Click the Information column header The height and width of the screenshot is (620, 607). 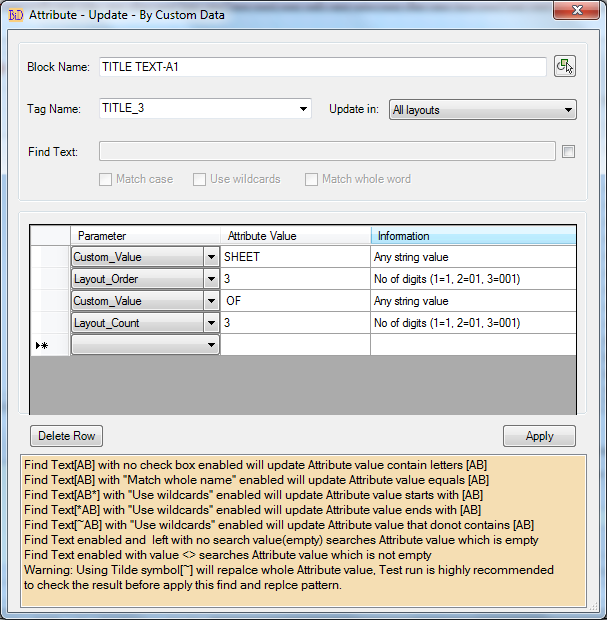tap(473, 236)
